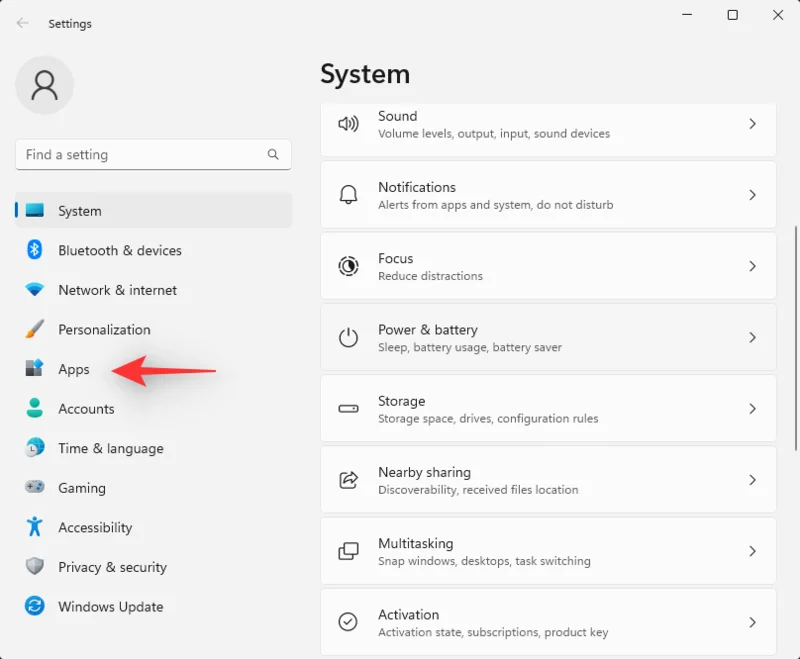Open the Nearby sharing settings chevron
This screenshot has width=800, height=659.
753,479
